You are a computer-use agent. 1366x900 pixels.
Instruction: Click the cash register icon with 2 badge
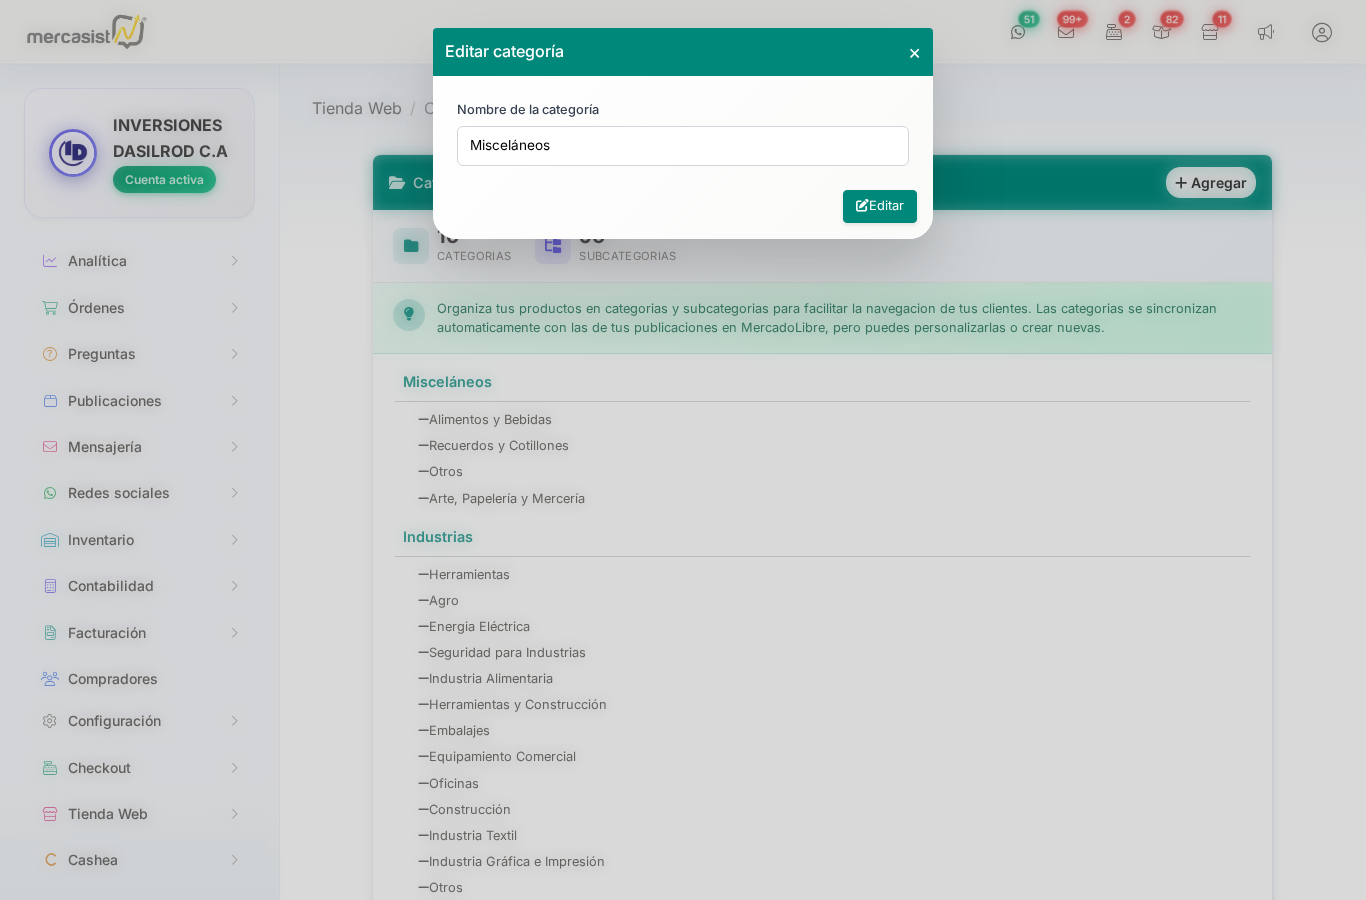click(x=1114, y=32)
